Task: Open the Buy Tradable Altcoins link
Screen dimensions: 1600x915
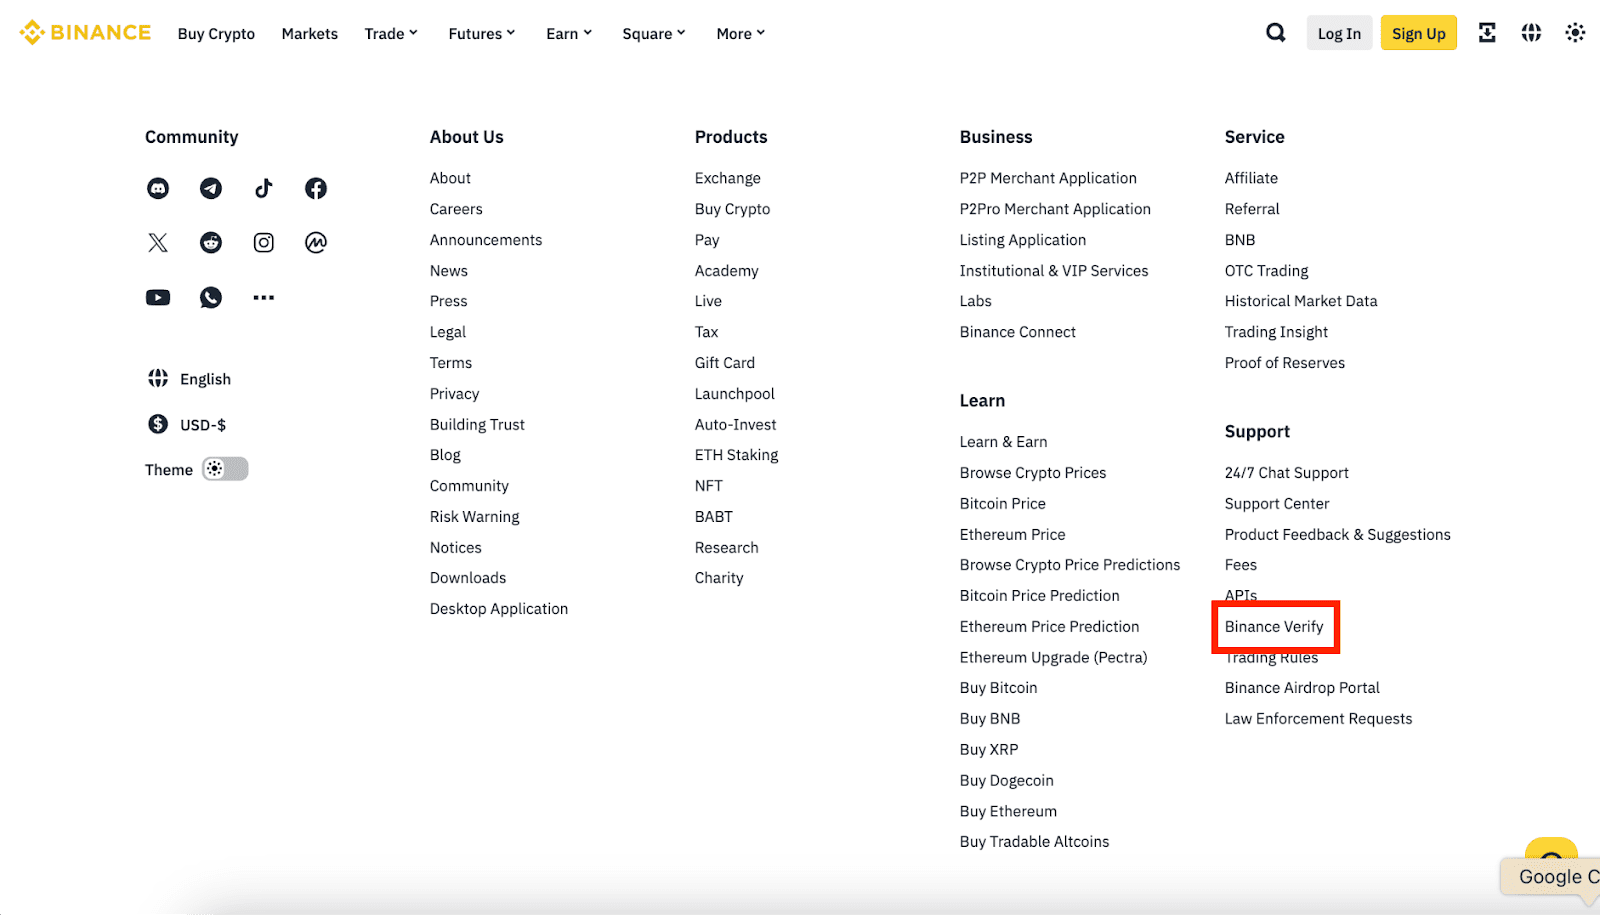Action: (1035, 842)
